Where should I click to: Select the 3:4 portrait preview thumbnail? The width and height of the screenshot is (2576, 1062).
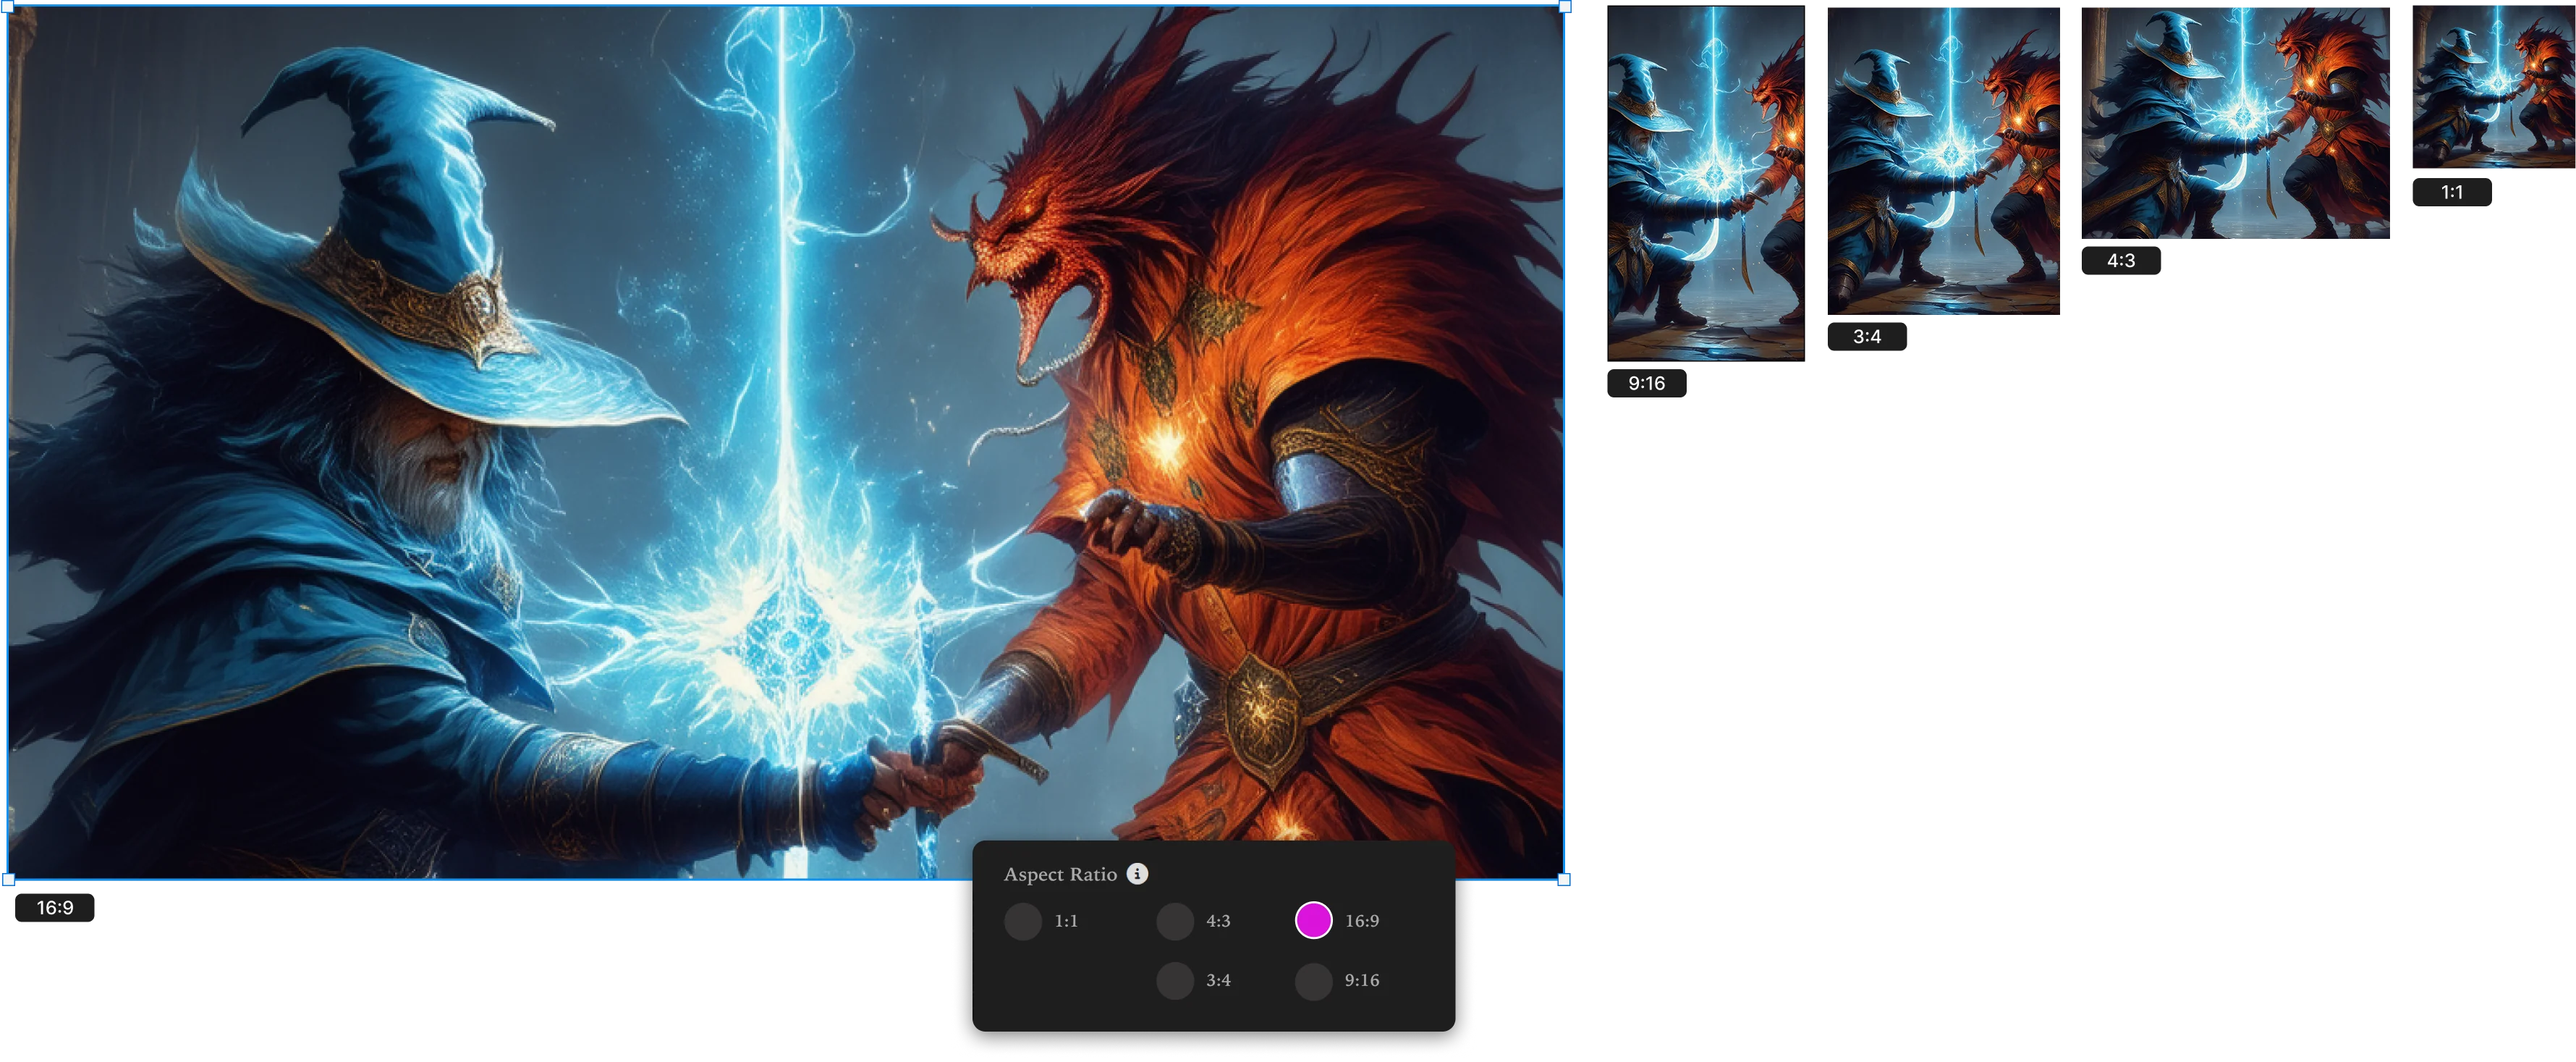pyautogui.click(x=1943, y=160)
